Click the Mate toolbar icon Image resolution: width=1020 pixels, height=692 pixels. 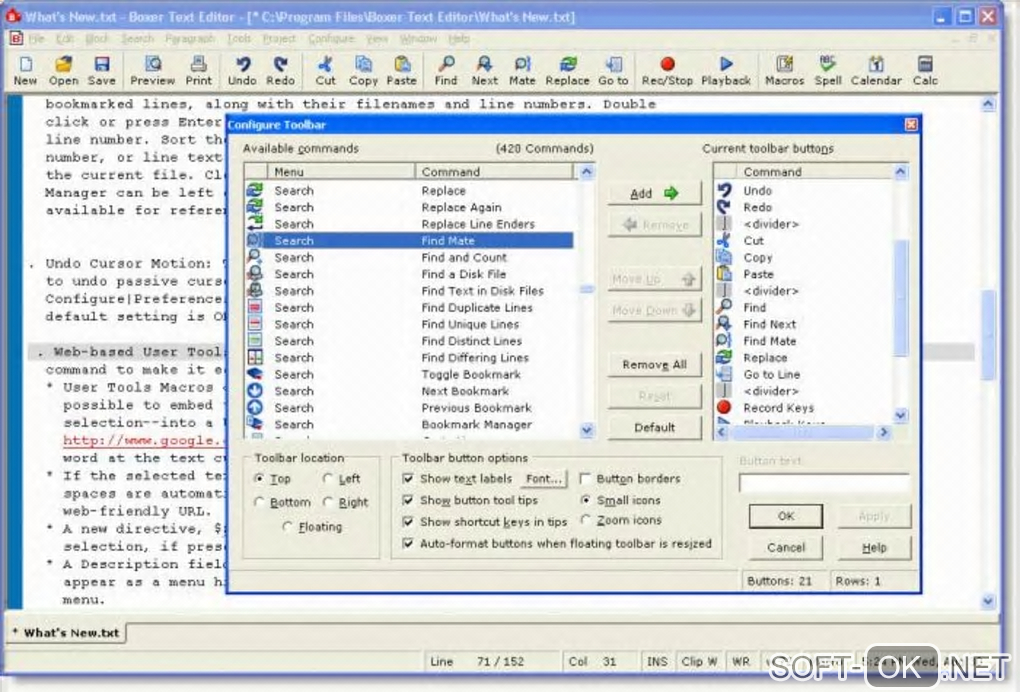[522, 69]
